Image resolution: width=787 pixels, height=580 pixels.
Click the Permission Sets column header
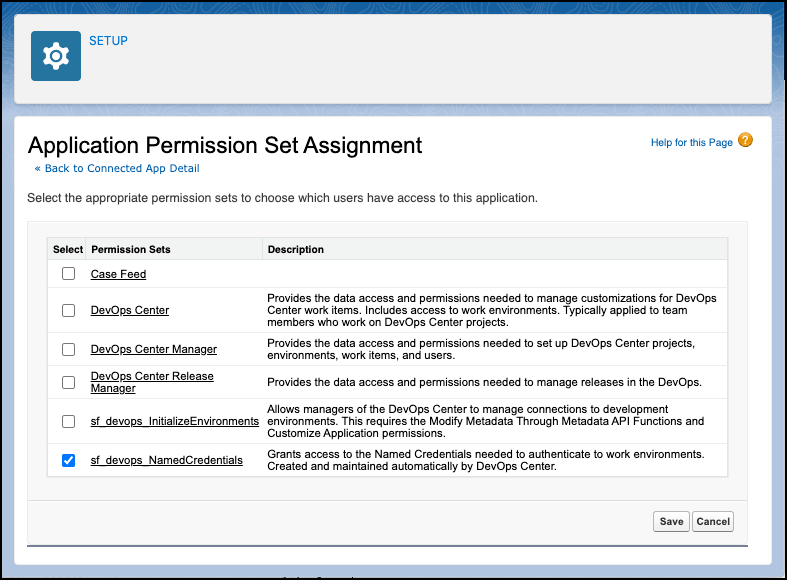[131, 249]
